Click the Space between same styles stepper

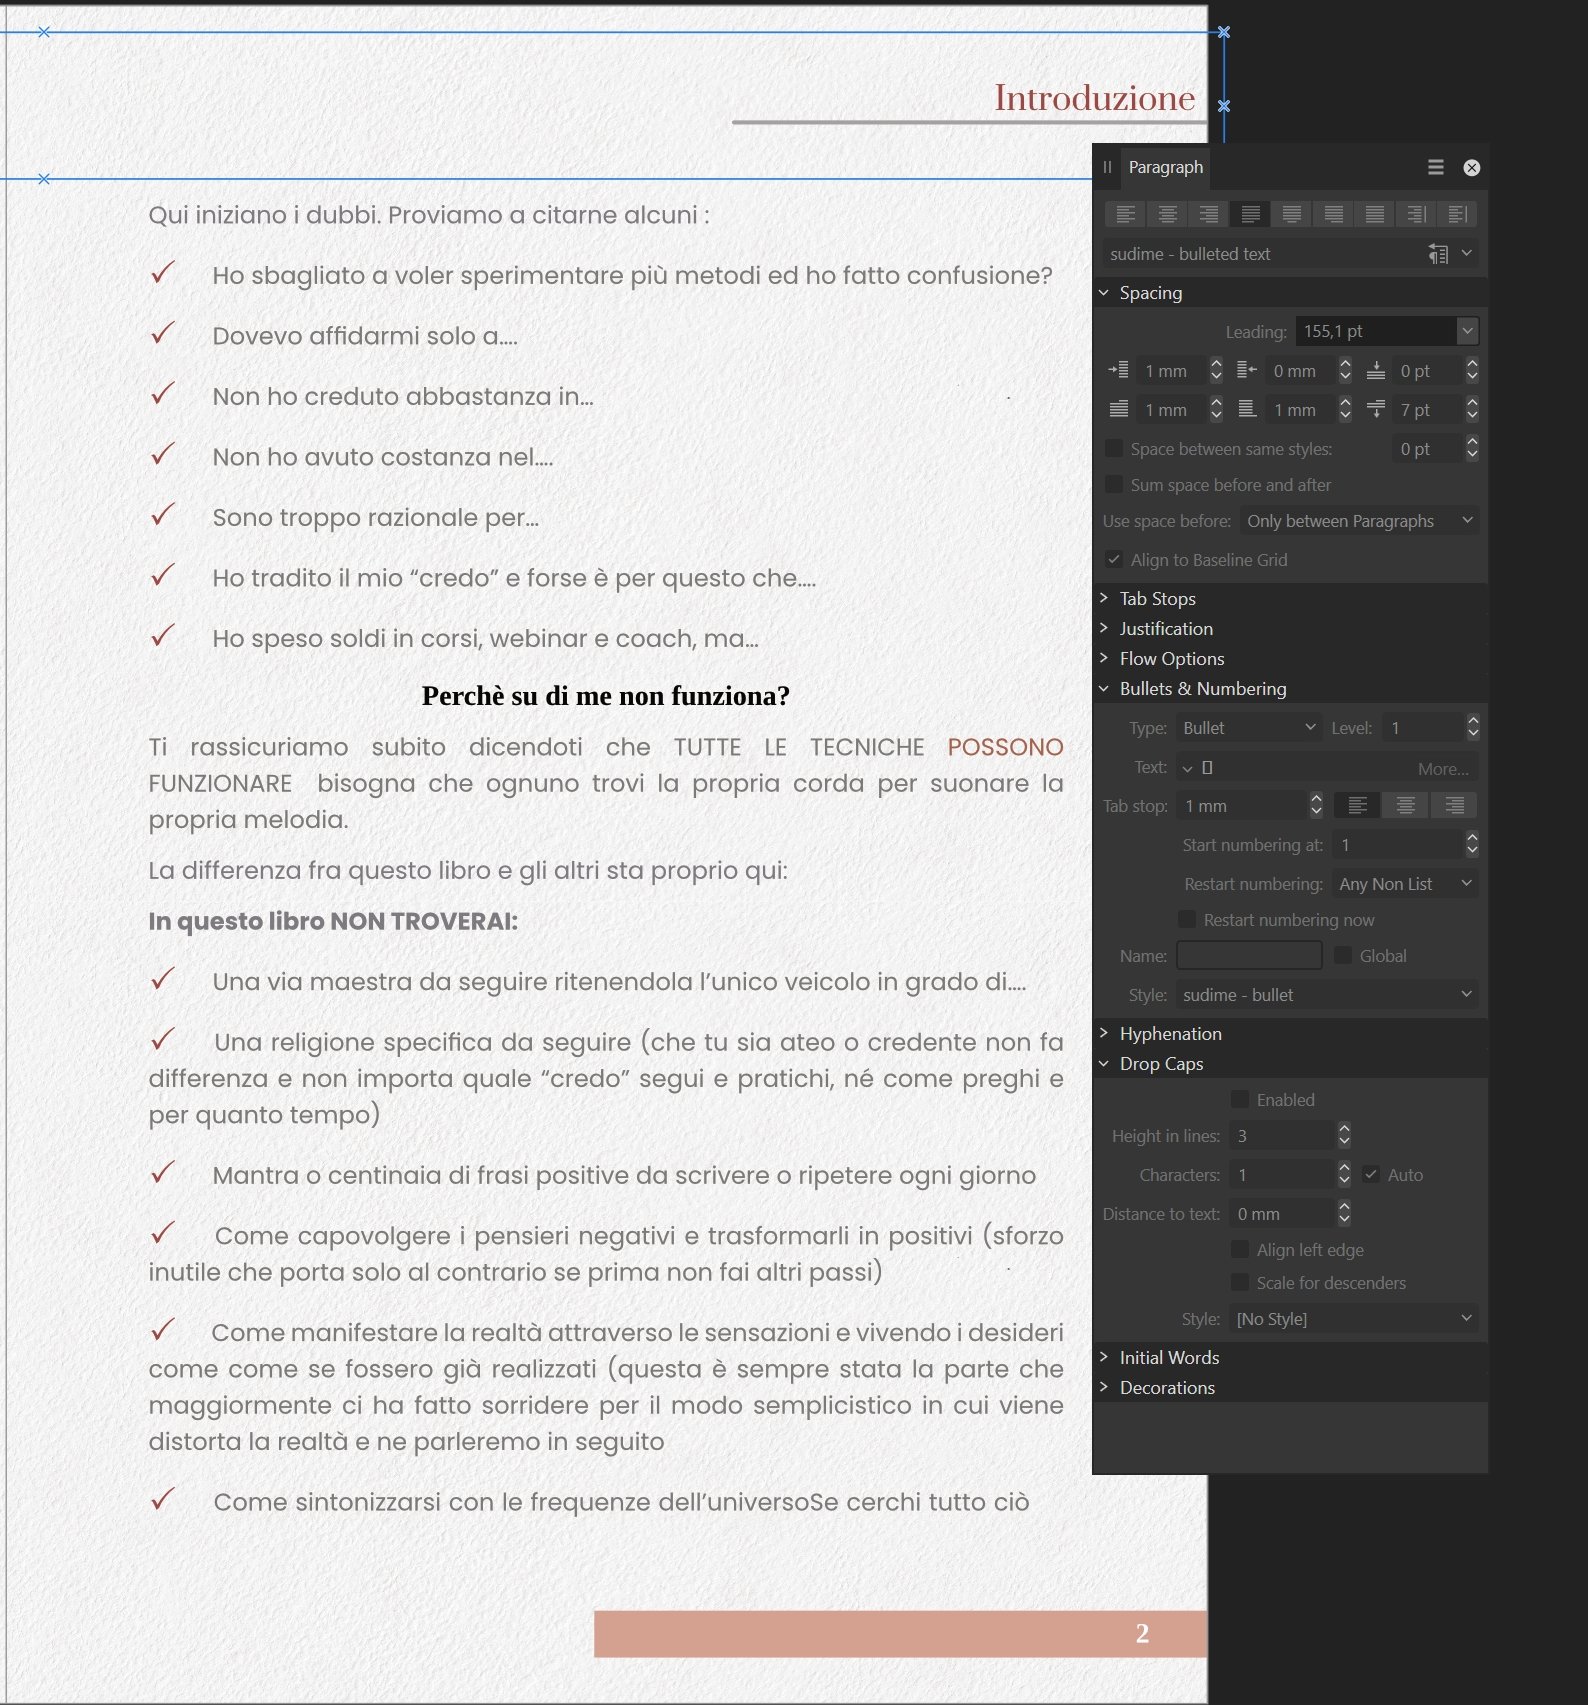[x=1472, y=448]
